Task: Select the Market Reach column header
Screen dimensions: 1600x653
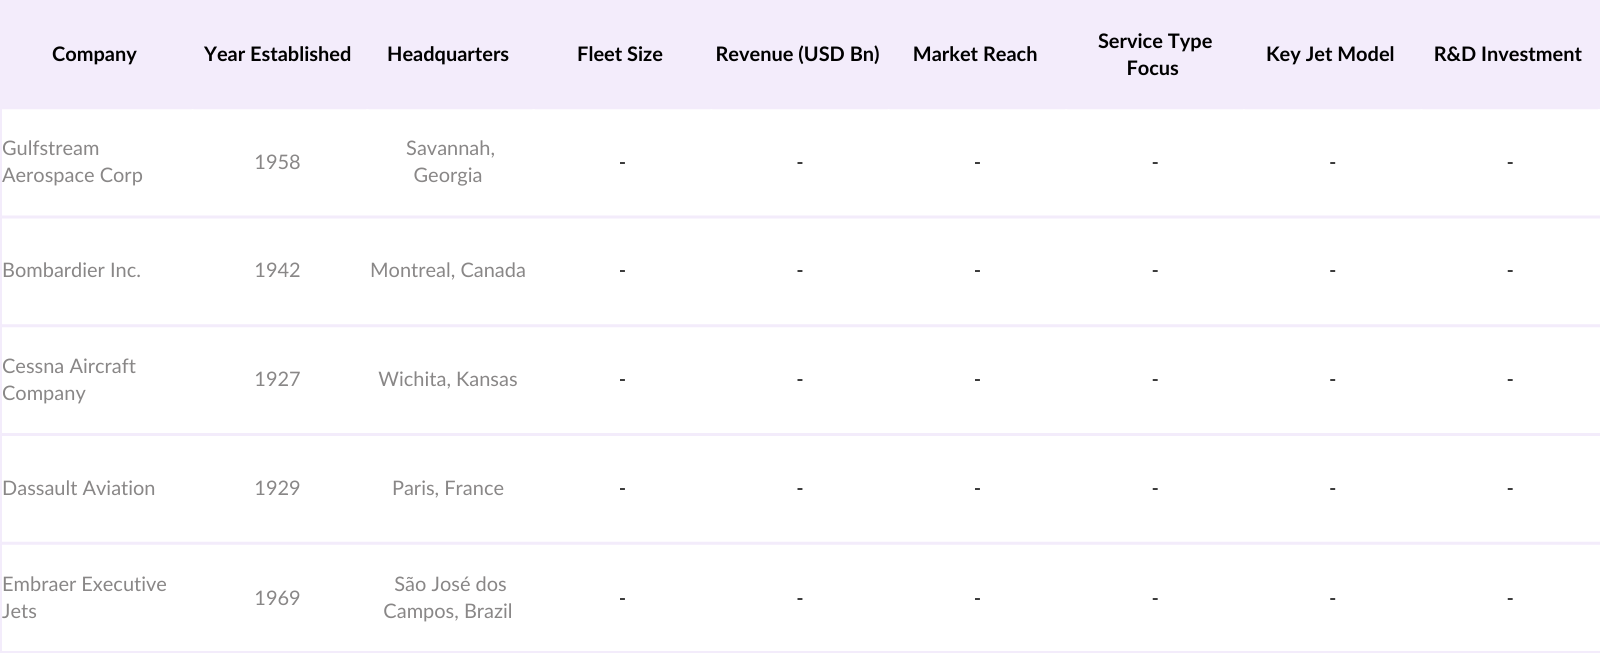Action: 974,54
